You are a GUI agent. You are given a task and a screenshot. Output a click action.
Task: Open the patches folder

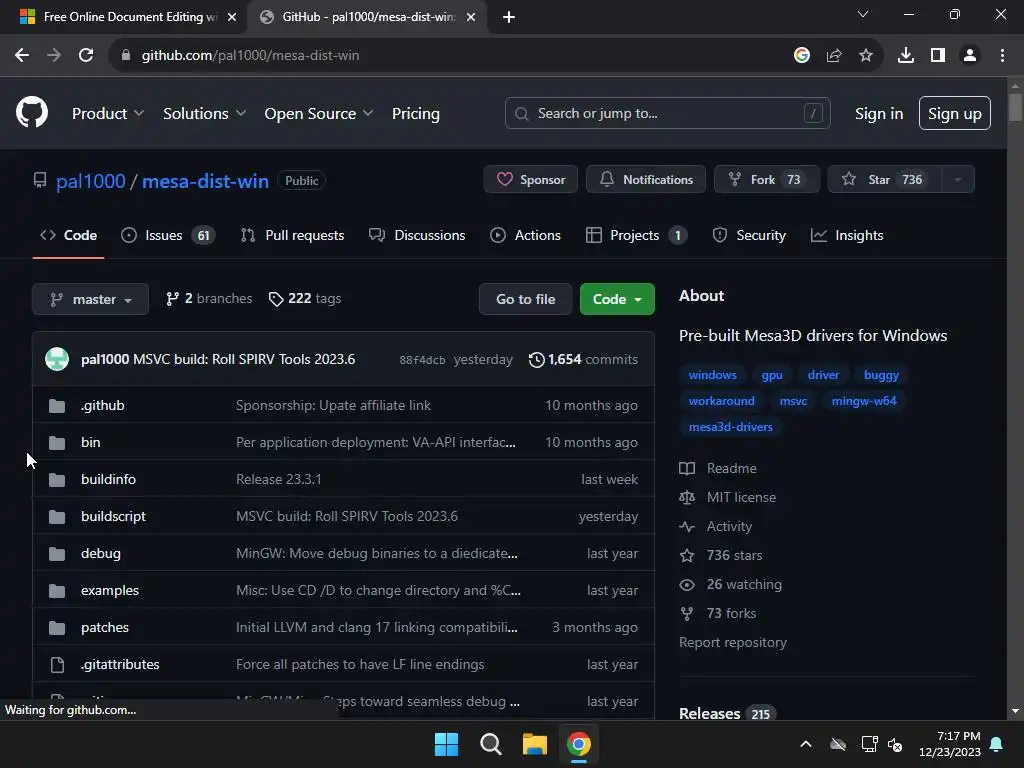pyautogui.click(x=104, y=627)
